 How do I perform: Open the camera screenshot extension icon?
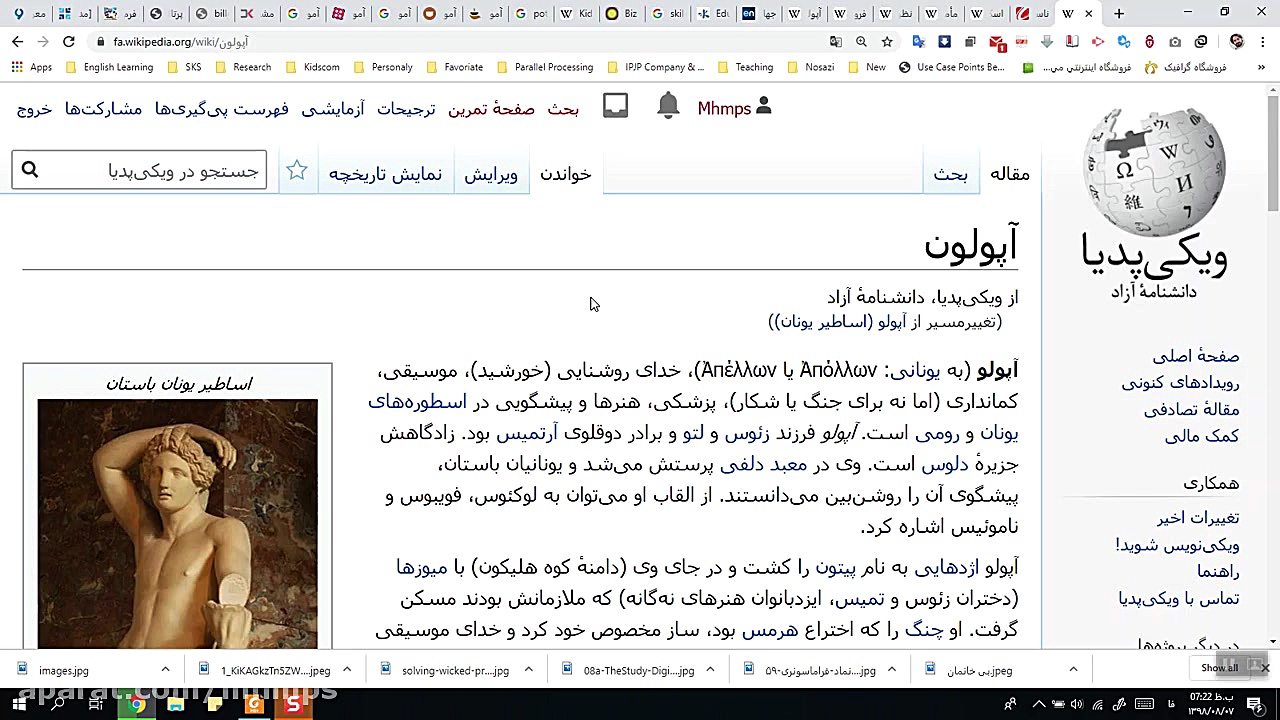tap(1174, 42)
